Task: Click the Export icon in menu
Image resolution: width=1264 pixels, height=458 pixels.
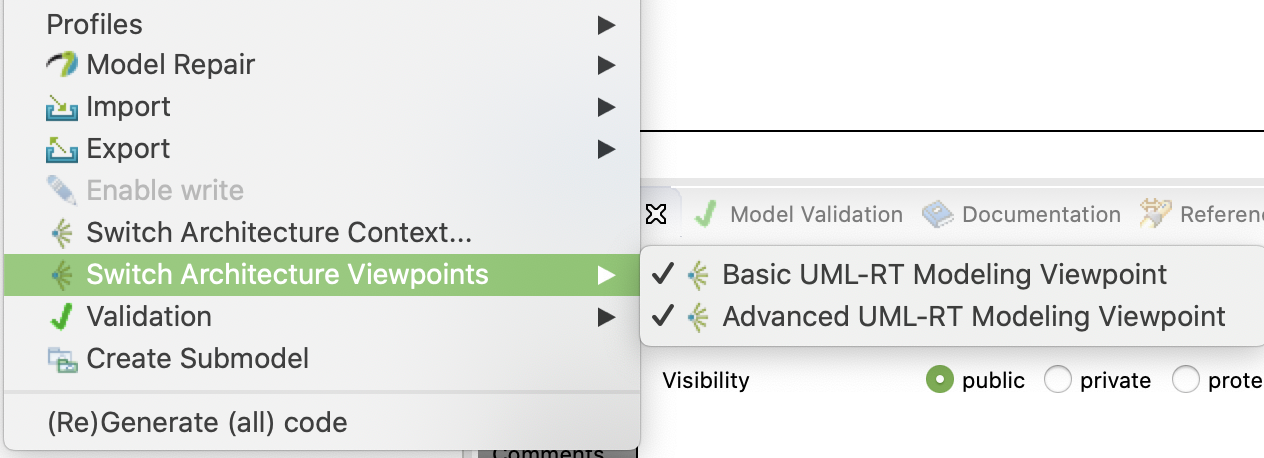Action: (x=61, y=149)
